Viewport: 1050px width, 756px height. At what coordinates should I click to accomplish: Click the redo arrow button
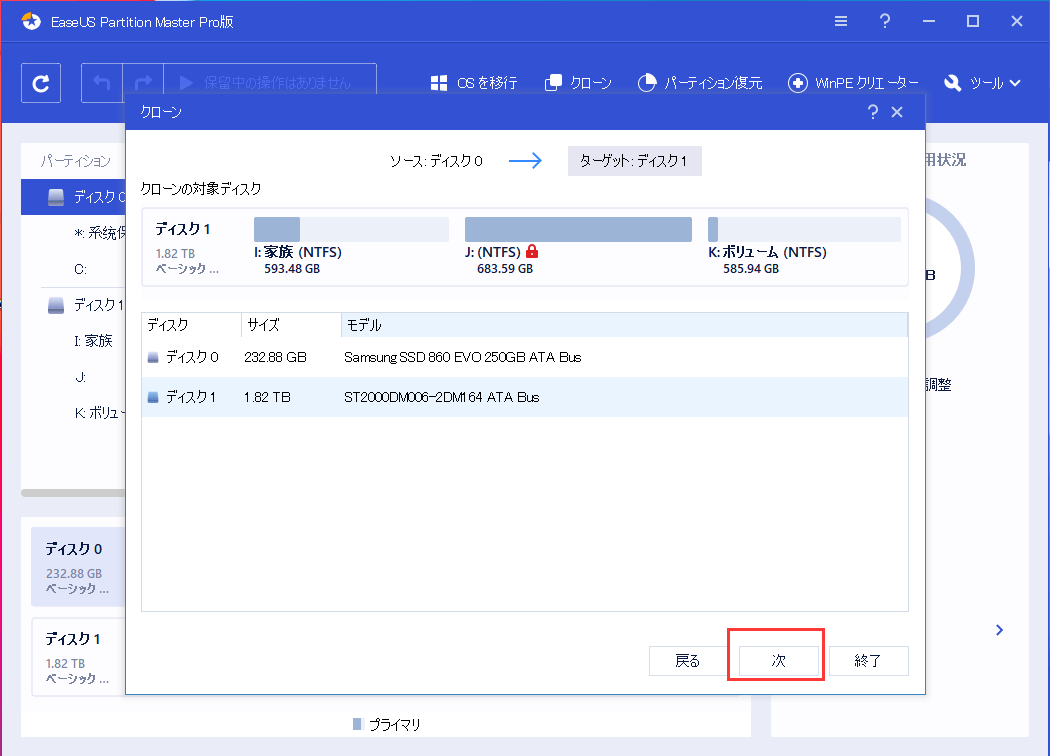(x=143, y=83)
